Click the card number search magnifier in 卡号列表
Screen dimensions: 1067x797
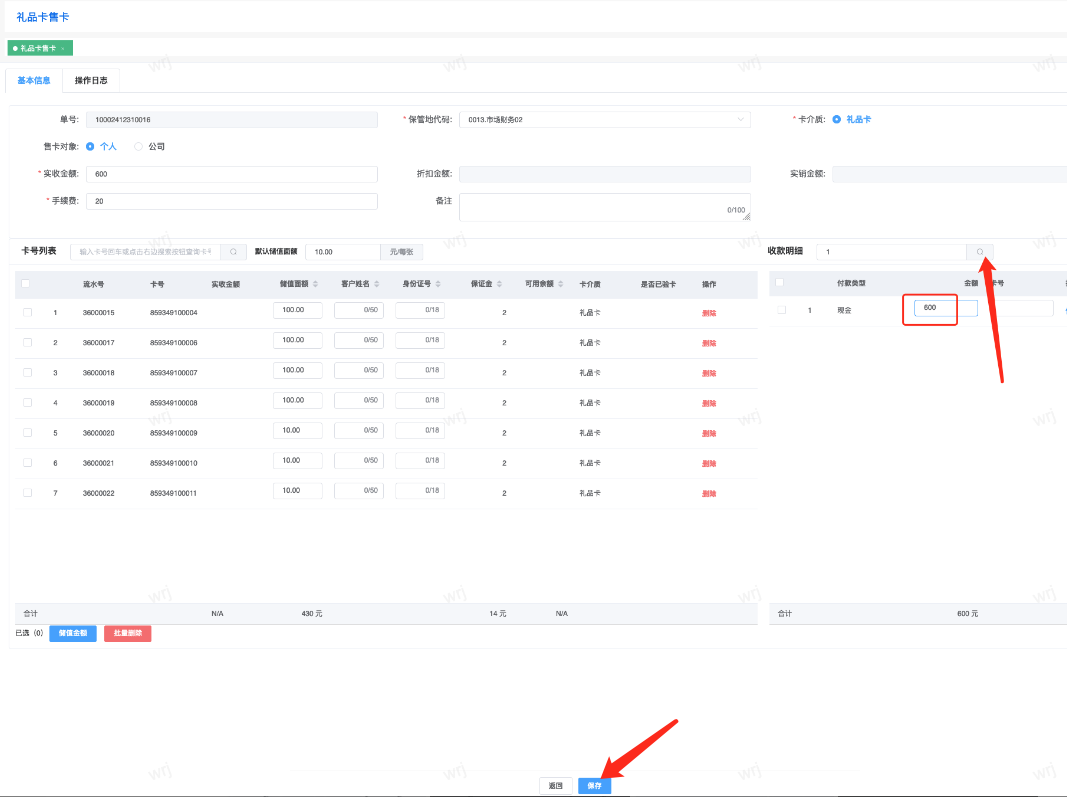coord(233,252)
